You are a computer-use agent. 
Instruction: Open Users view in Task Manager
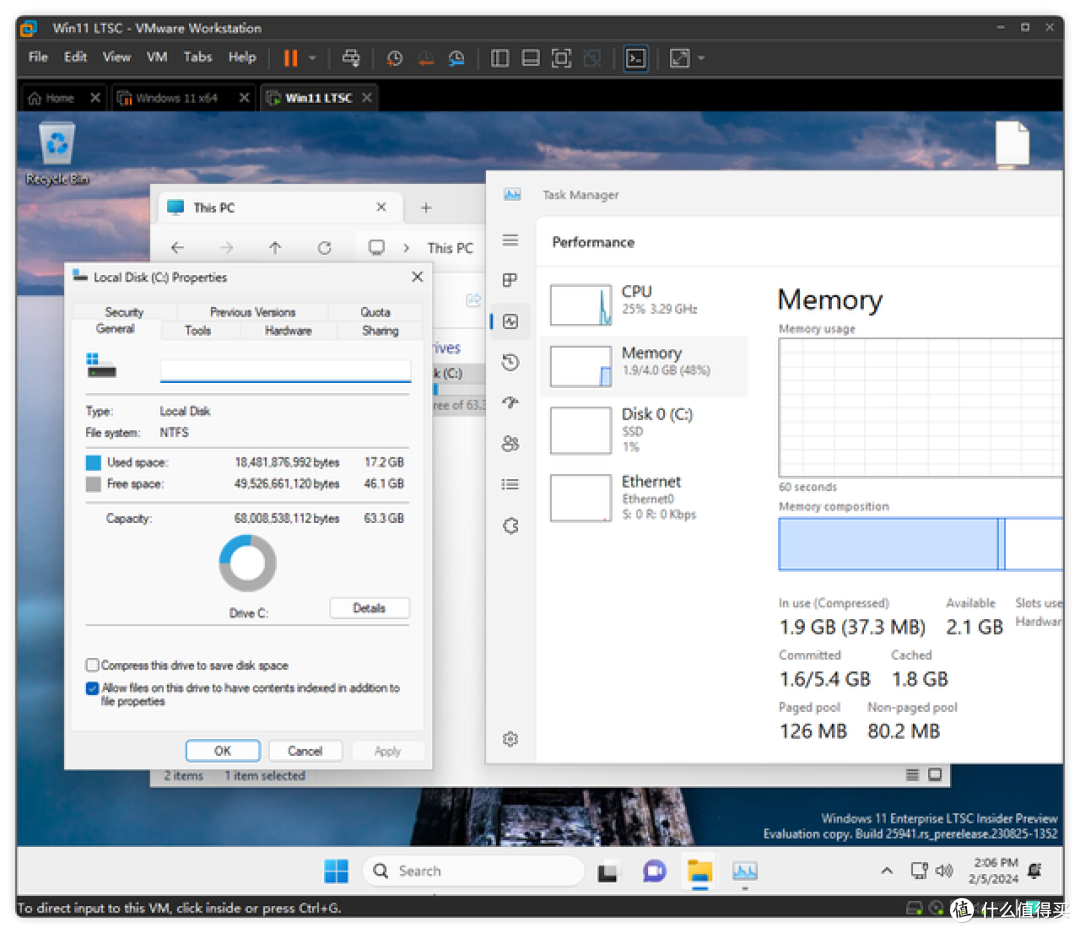(x=510, y=443)
